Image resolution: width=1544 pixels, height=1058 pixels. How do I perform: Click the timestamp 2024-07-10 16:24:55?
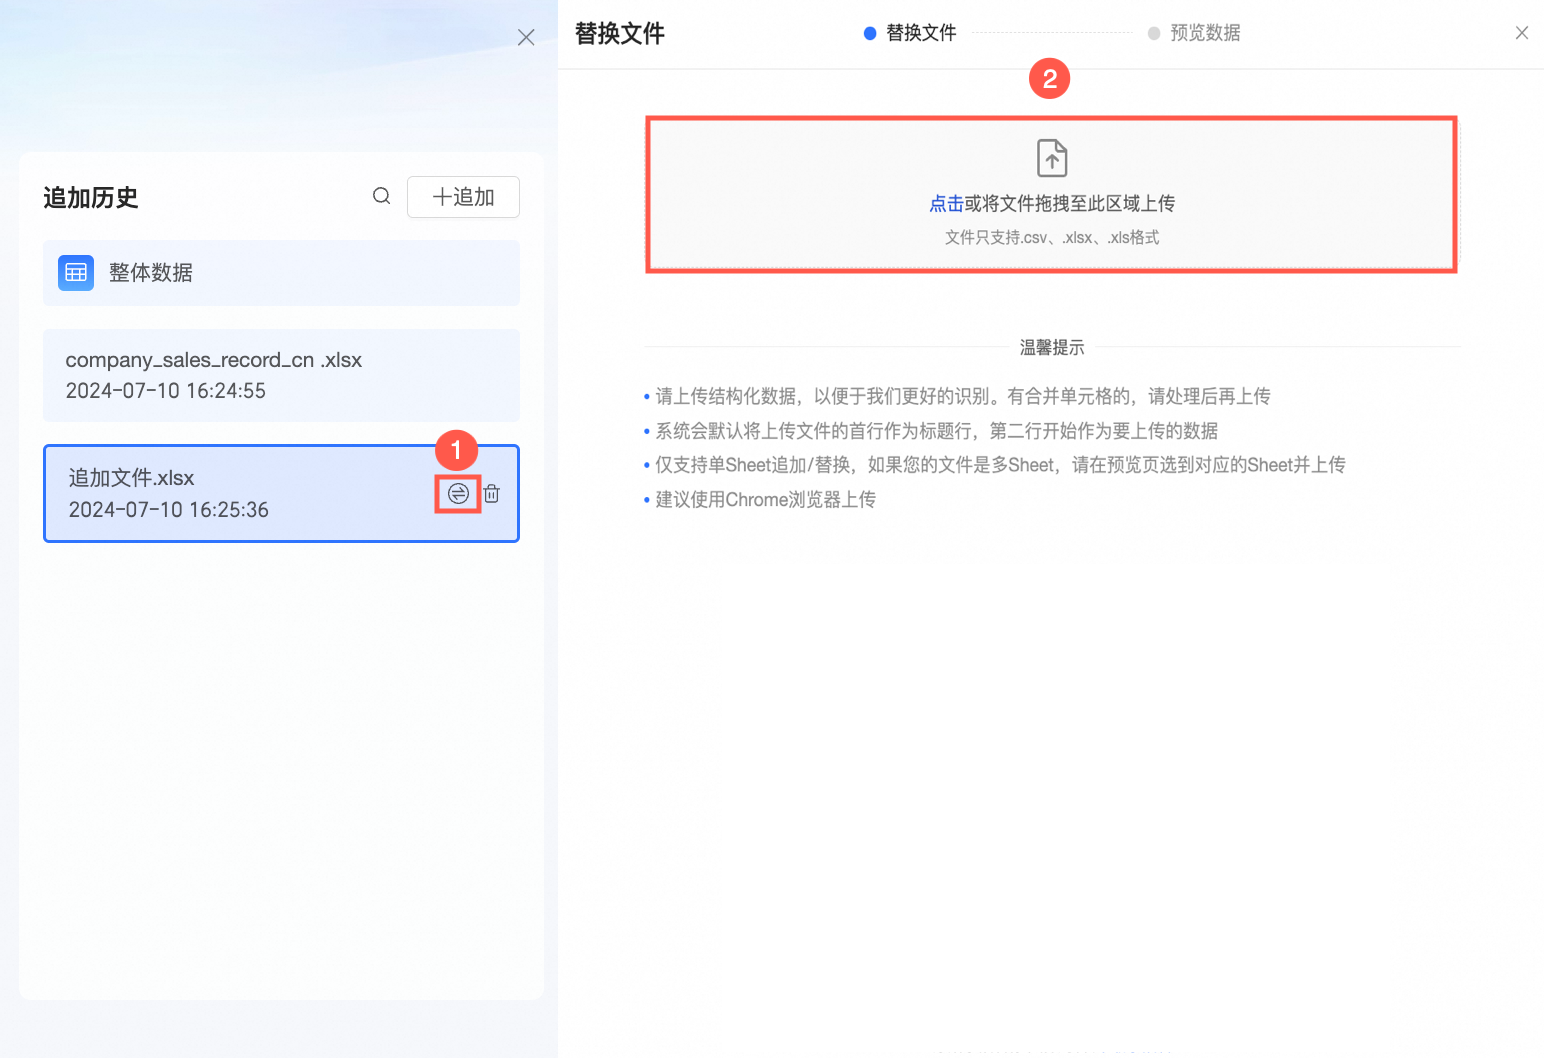166,391
